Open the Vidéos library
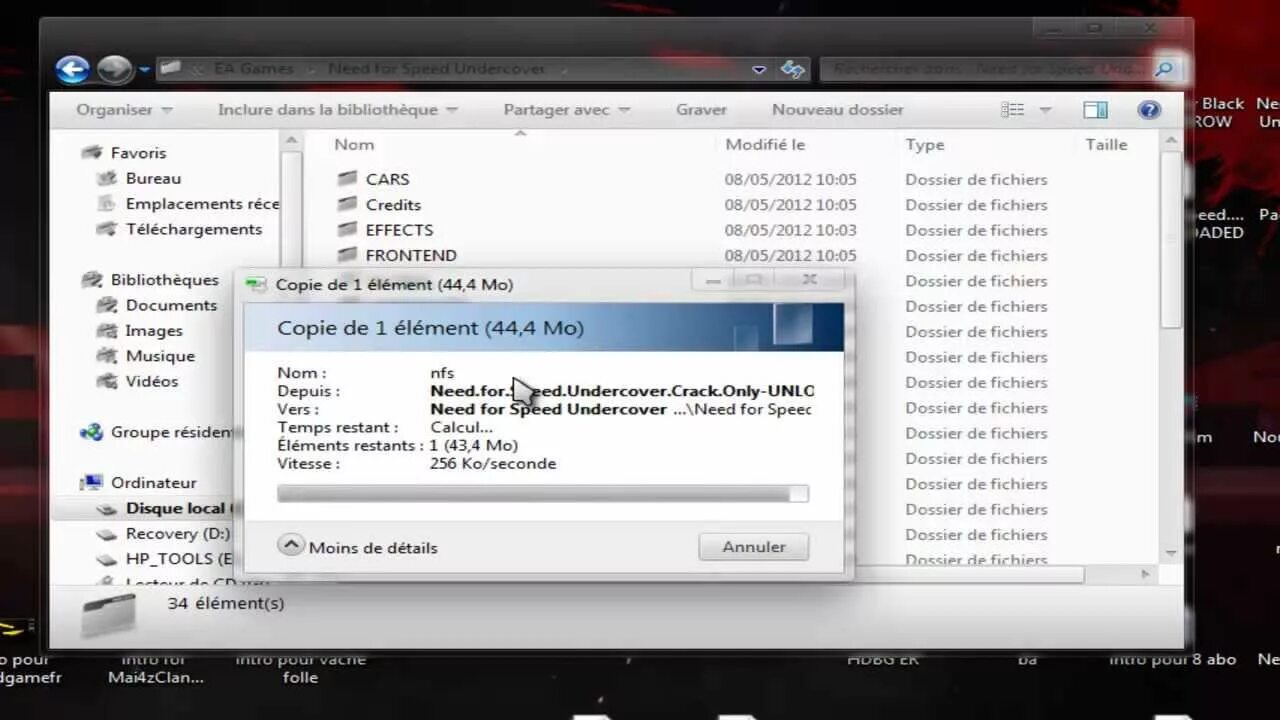This screenshot has width=1280, height=720. tap(152, 381)
